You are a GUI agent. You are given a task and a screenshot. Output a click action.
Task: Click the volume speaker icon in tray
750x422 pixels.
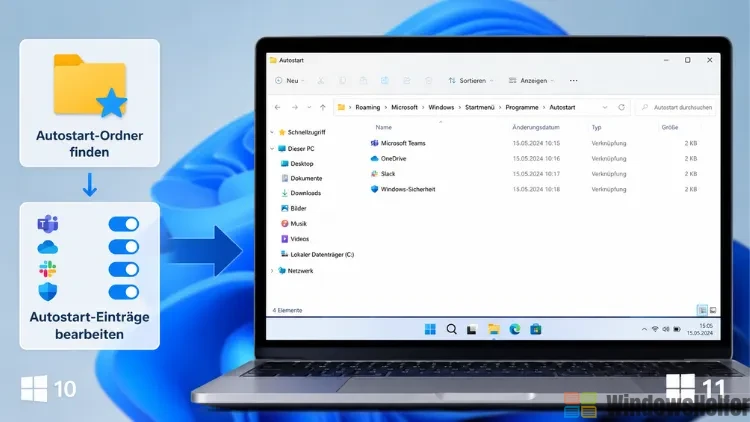click(x=665, y=329)
